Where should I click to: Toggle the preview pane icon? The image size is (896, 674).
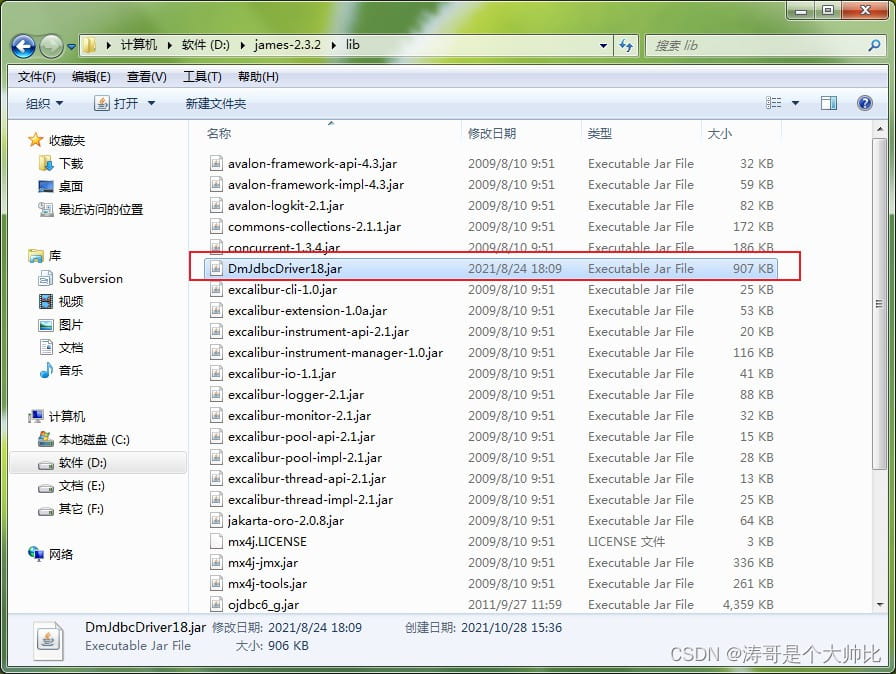[x=829, y=103]
